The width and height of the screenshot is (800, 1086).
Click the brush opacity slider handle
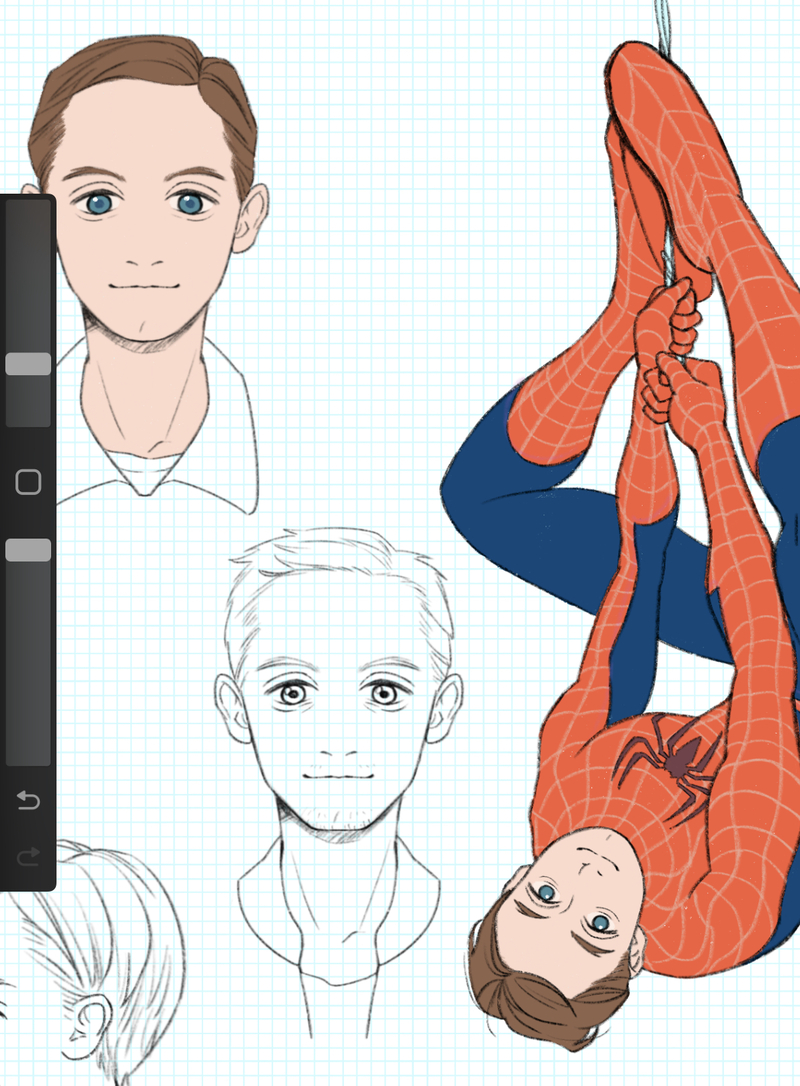point(28,550)
